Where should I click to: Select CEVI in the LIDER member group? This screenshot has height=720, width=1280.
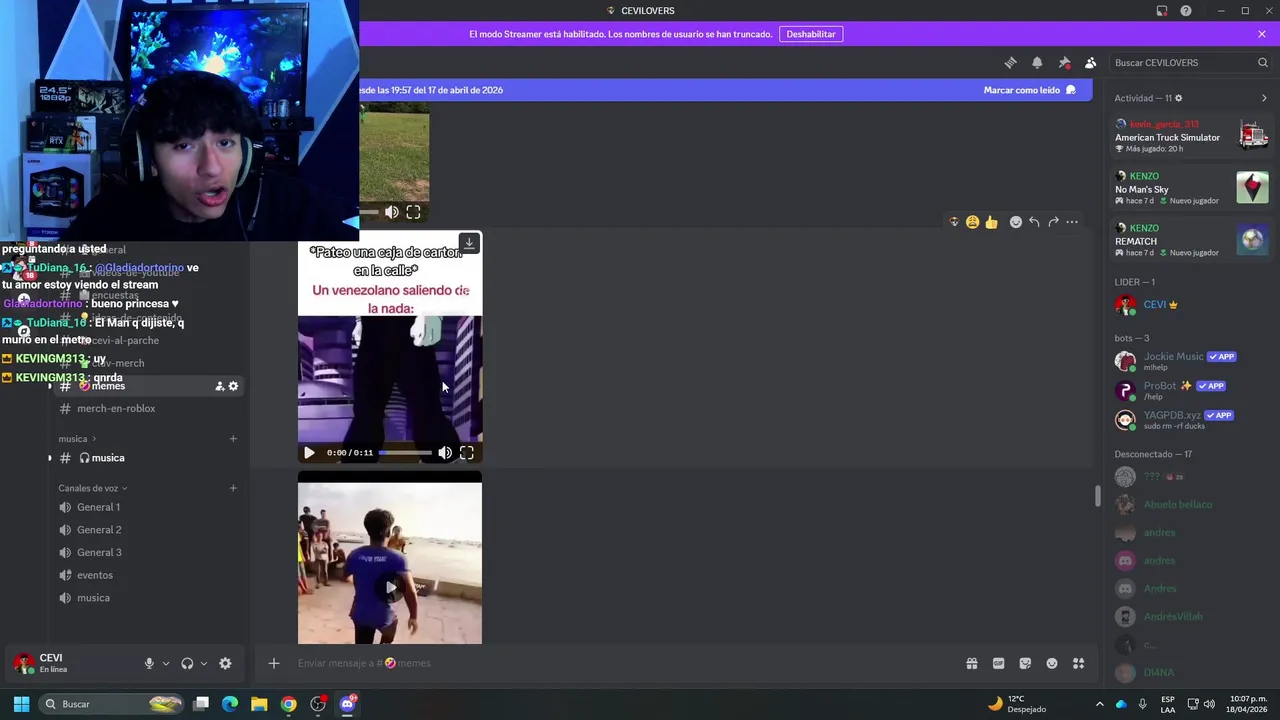pos(1192,305)
